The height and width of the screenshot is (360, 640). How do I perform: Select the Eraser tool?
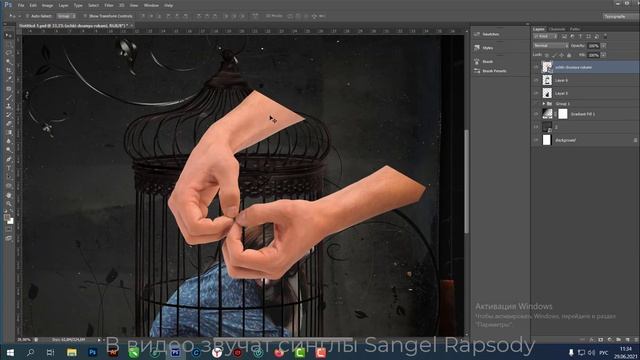pos(9,124)
